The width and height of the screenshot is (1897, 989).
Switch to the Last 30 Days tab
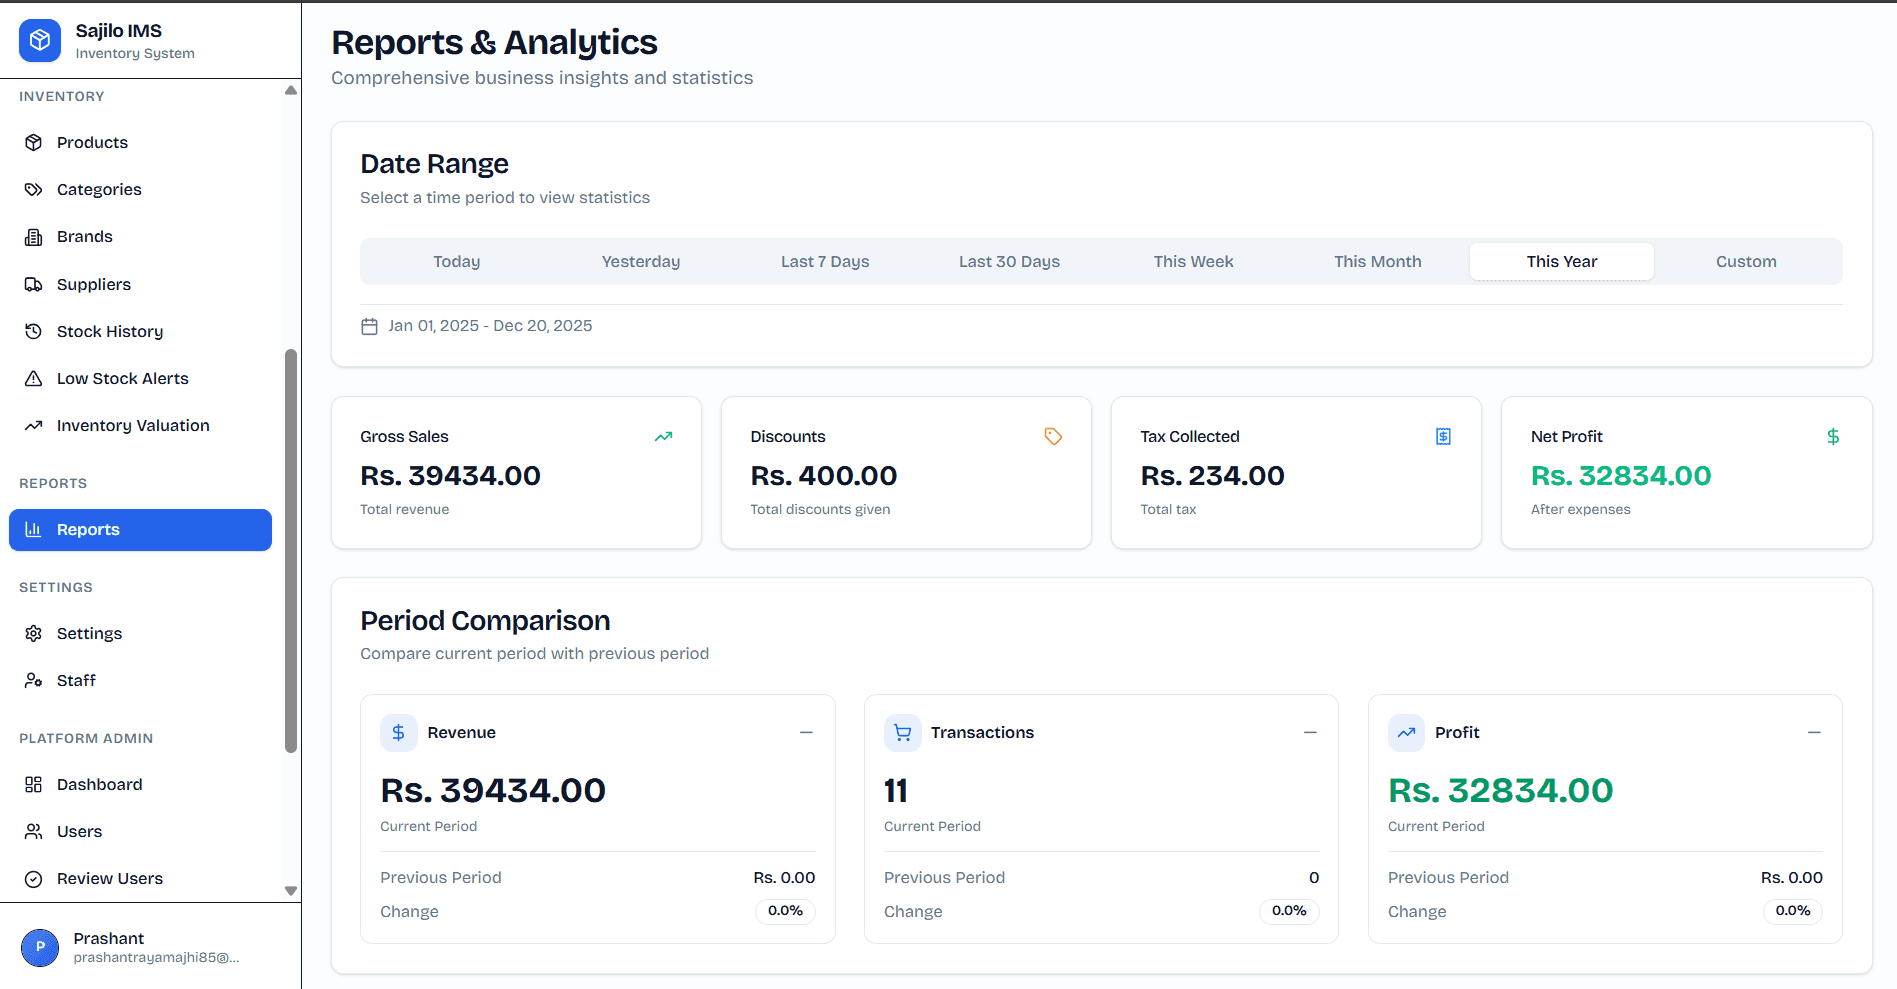pyautogui.click(x=1009, y=261)
